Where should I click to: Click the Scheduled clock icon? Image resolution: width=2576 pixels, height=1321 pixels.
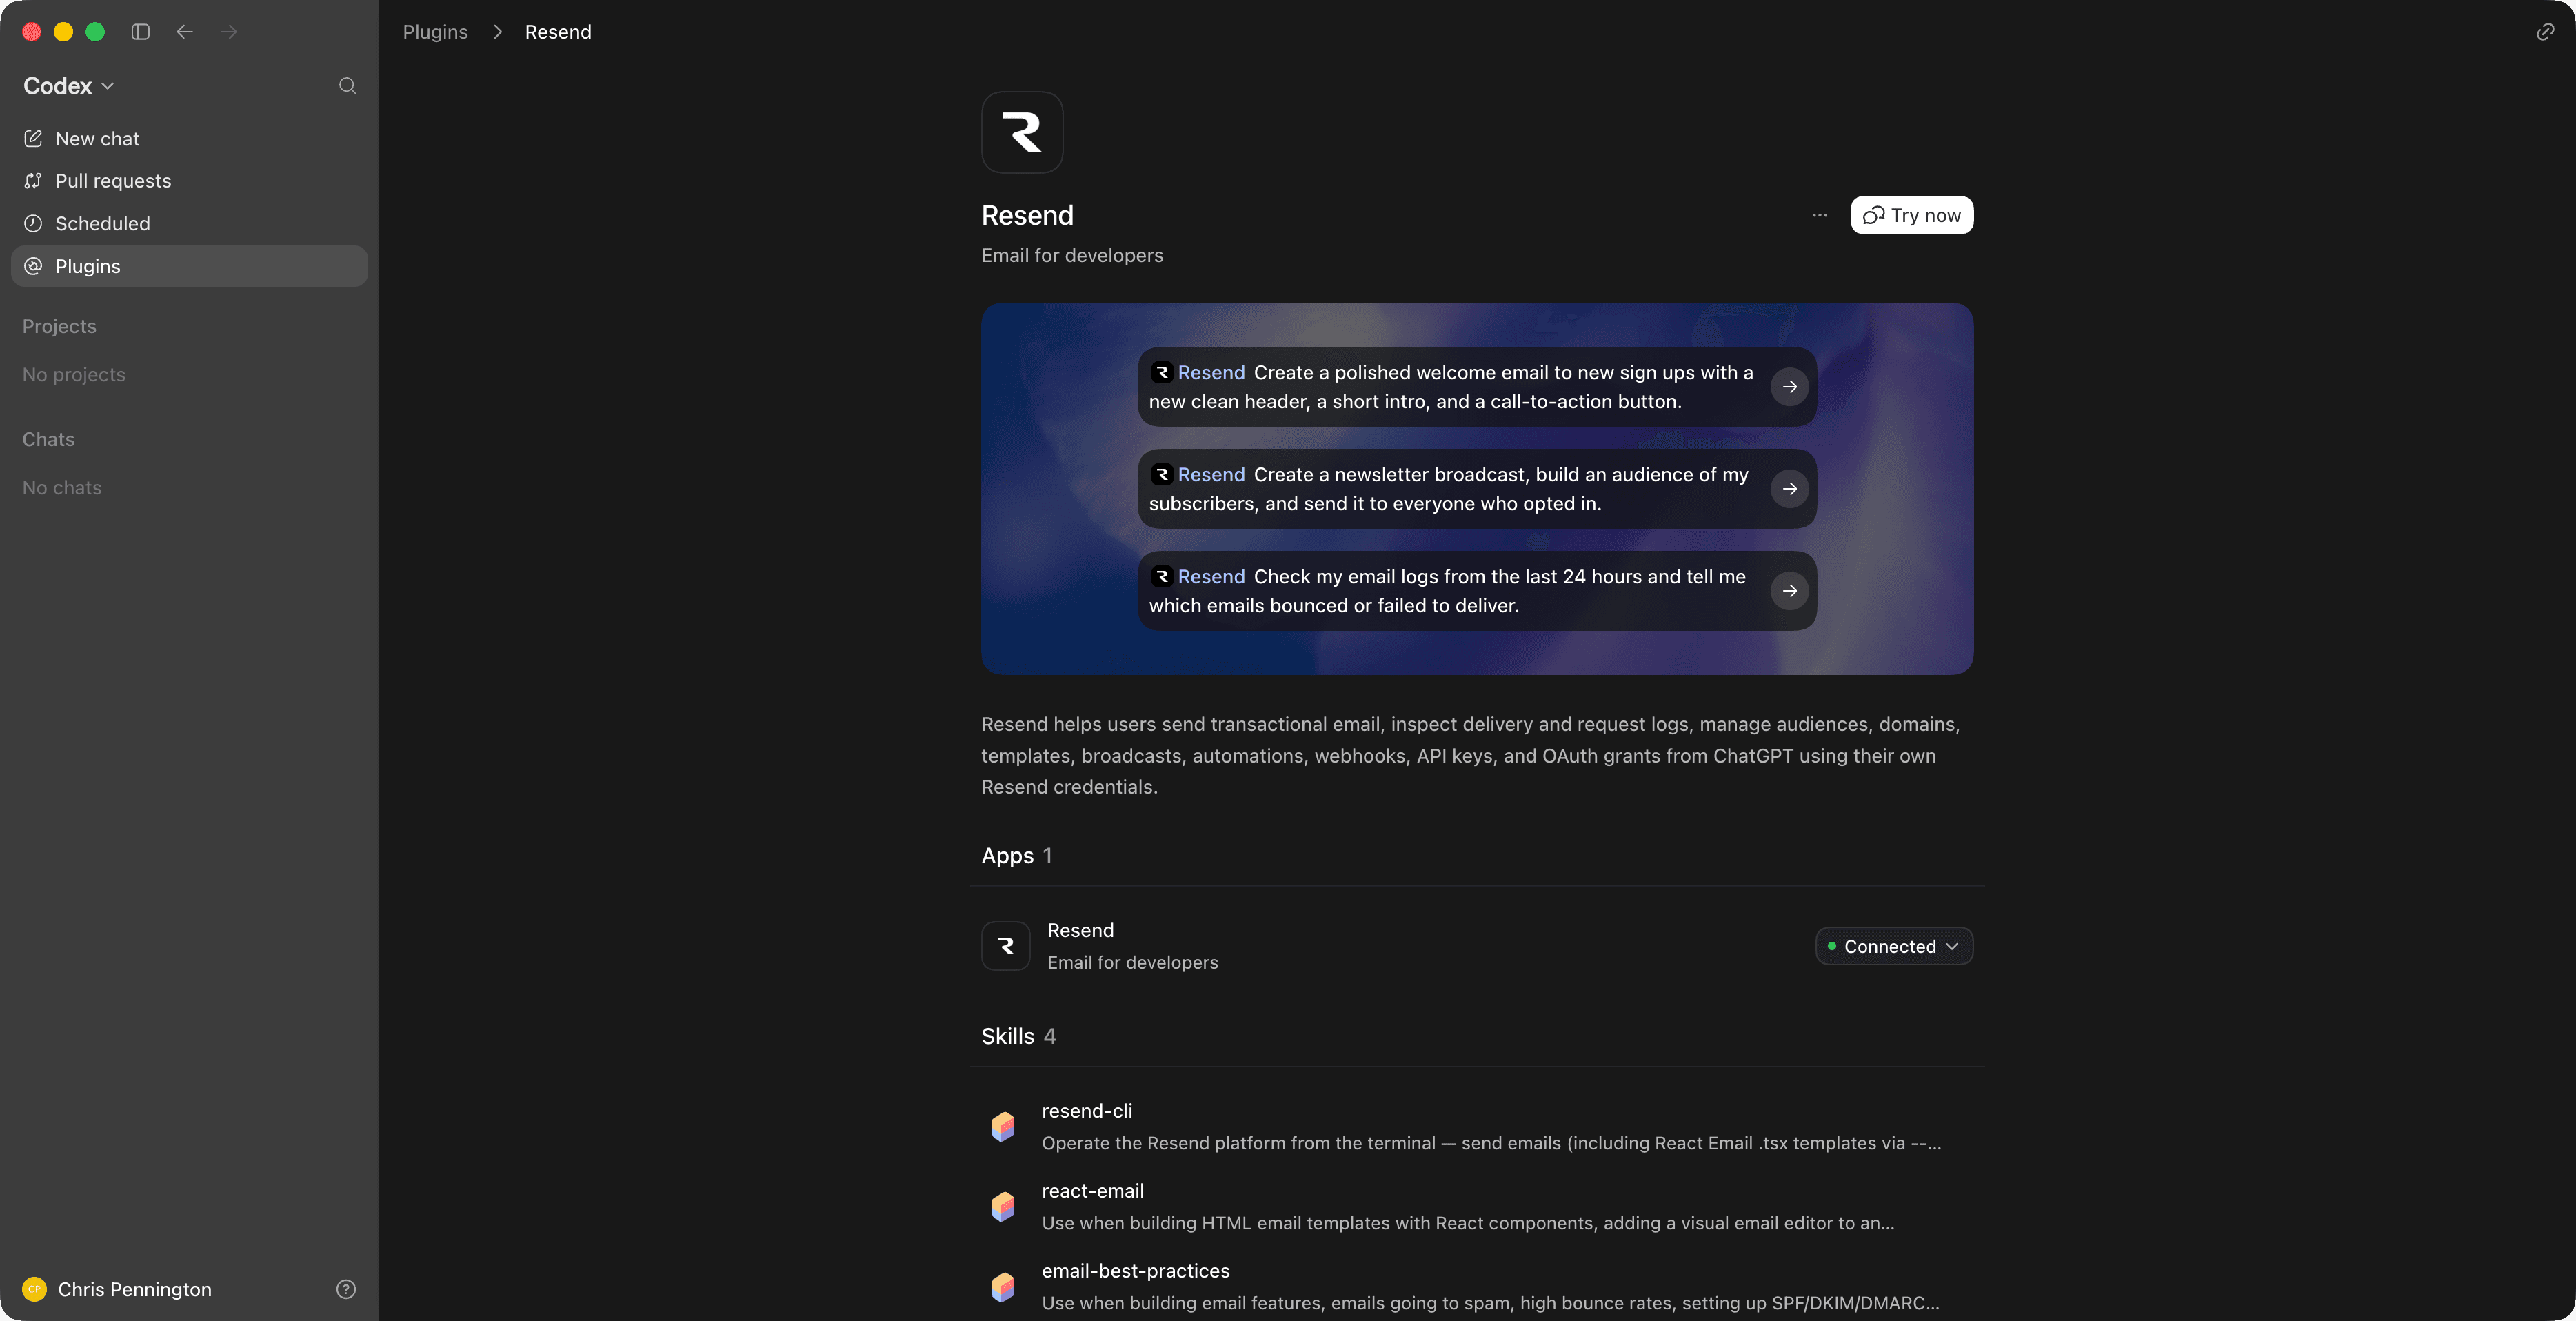click(33, 223)
